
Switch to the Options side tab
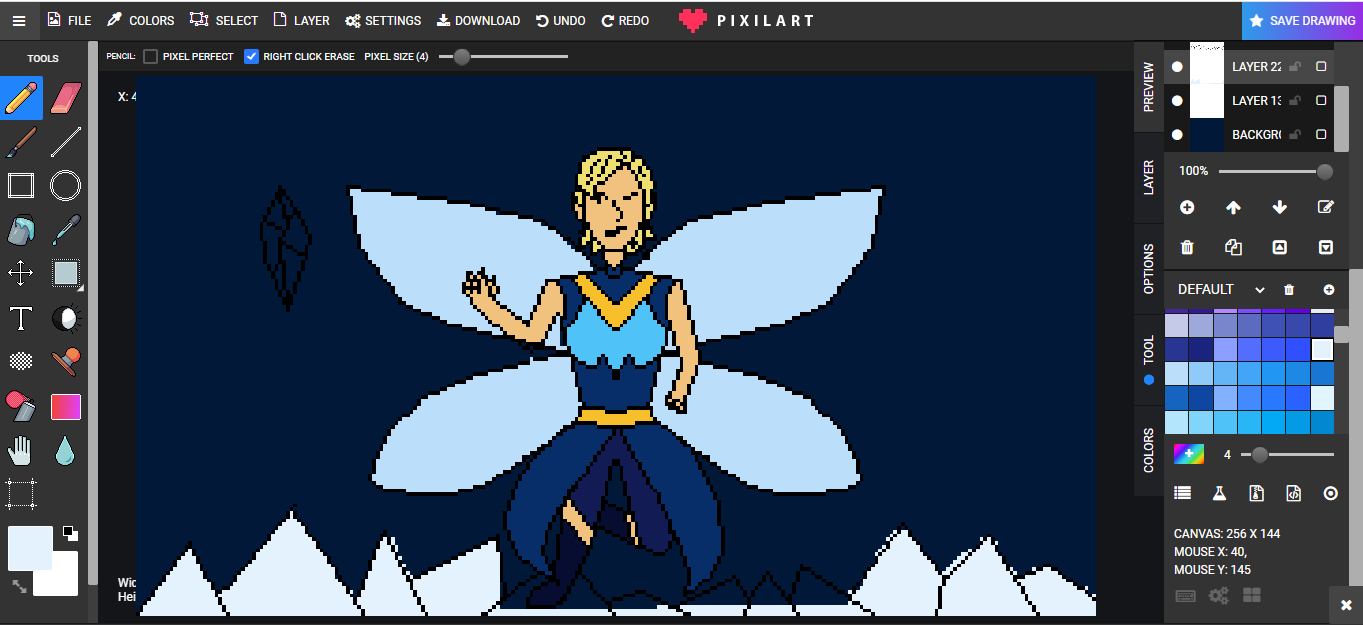[1148, 269]
